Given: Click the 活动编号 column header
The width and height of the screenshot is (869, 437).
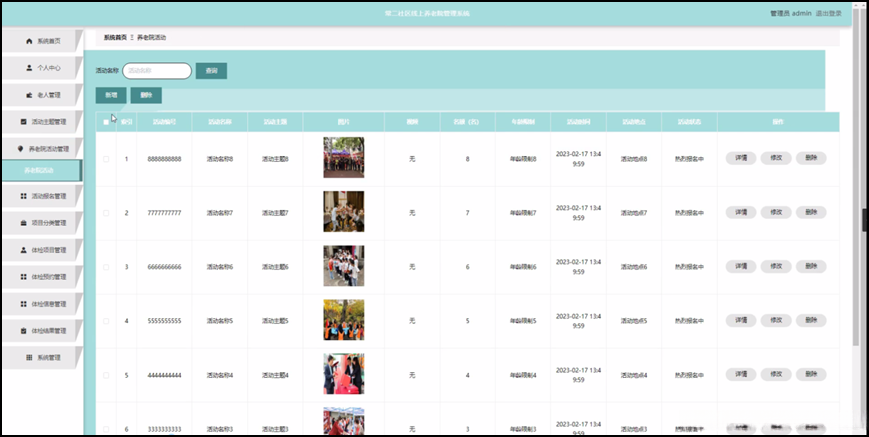Looking at the screenshot, I should click(x=164, y=122).
